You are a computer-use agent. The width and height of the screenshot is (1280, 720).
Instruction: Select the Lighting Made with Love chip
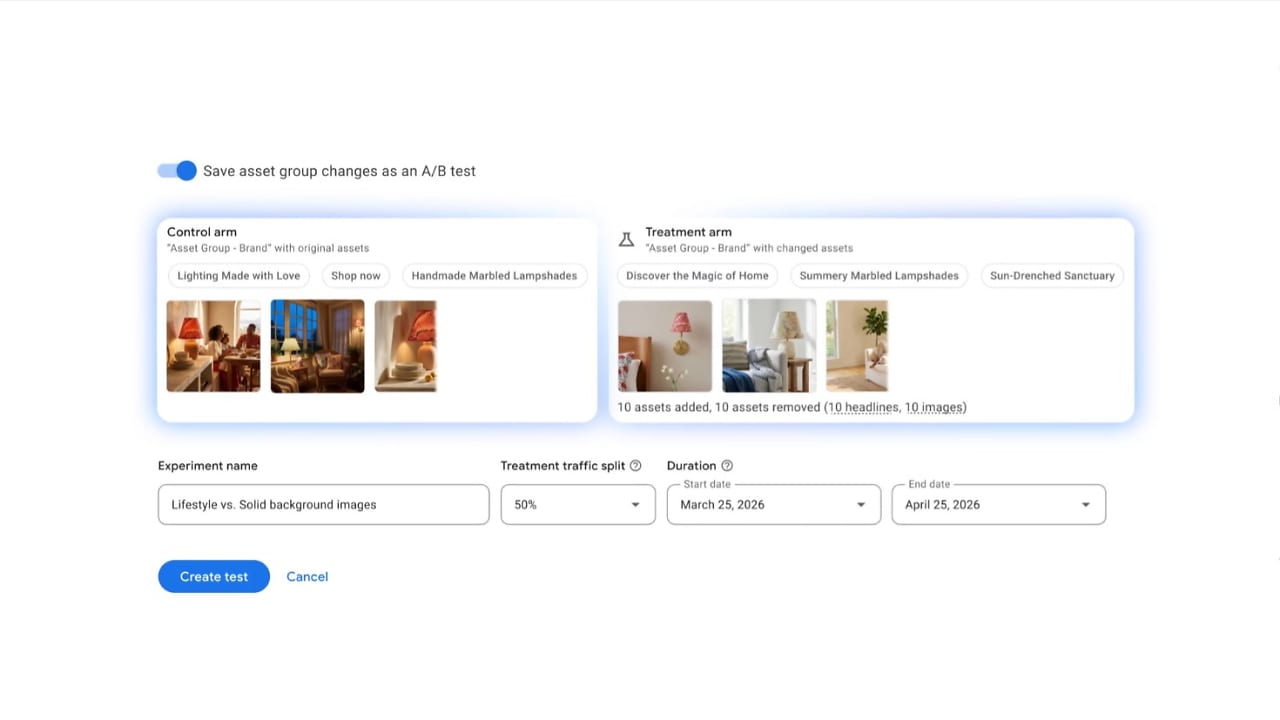click(239, 276)
